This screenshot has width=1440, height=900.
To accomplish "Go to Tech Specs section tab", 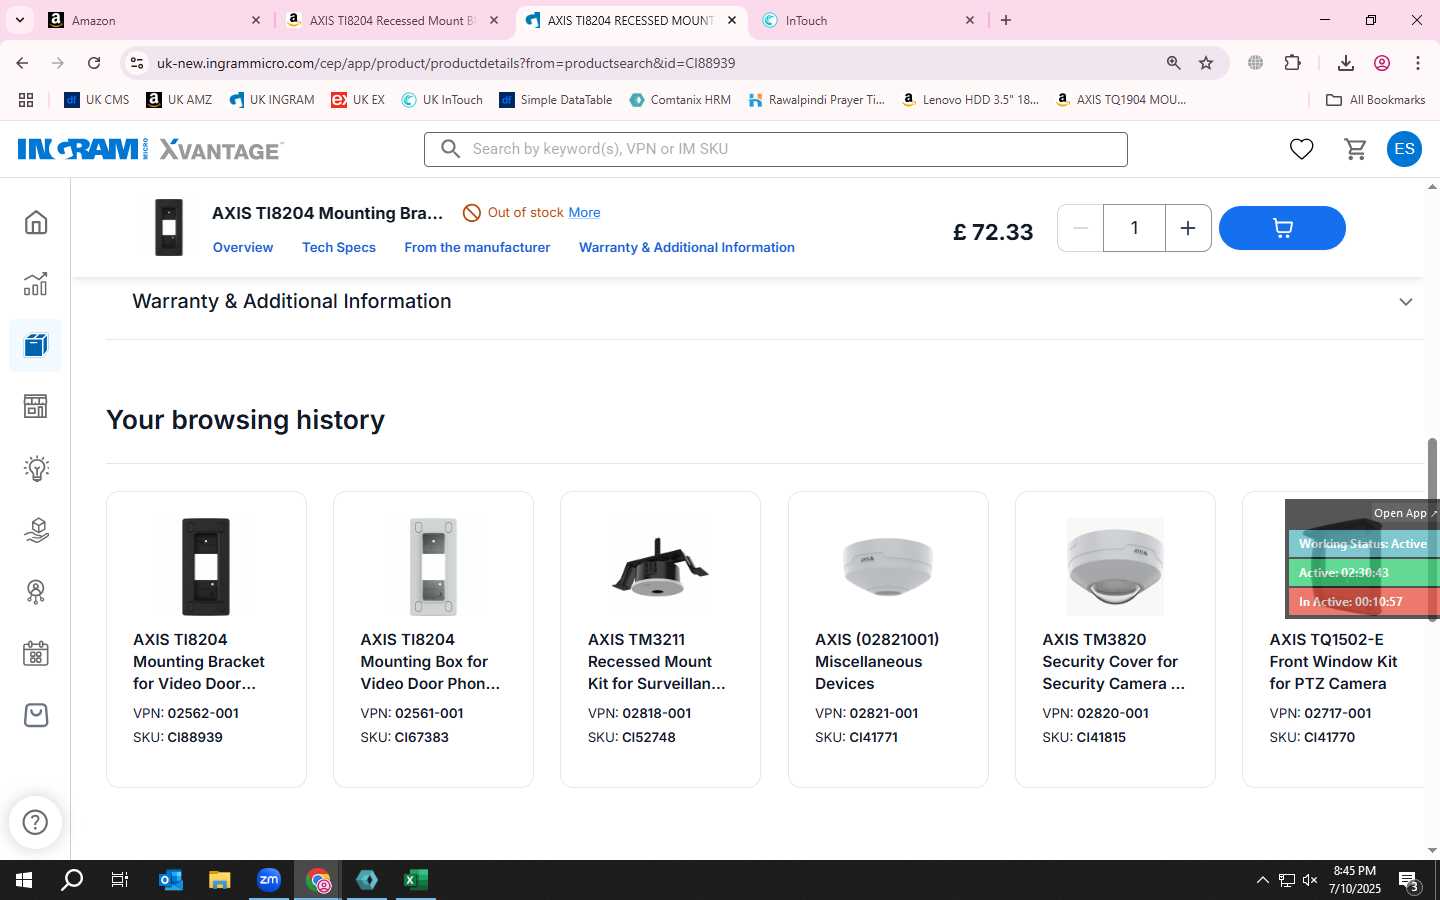I will pyautogui.click(x=339, y=247).
